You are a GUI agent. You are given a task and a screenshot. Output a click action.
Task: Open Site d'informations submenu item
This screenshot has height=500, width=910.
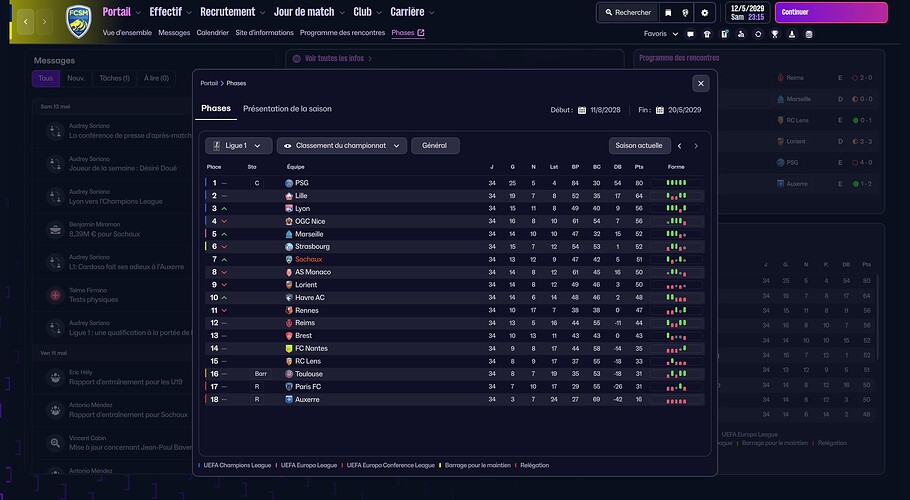[264, 33]
